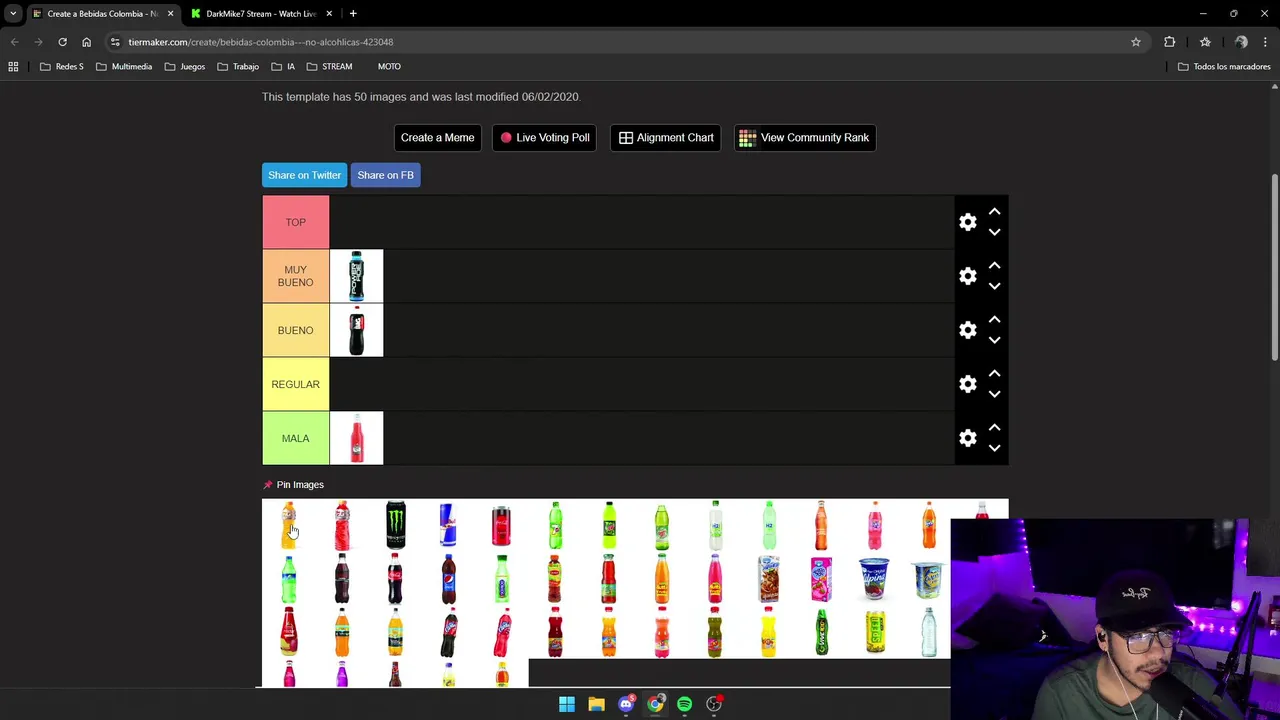Move MUY BUENO tier row up
Screen dimensions: 1280x720
(994, 266)
